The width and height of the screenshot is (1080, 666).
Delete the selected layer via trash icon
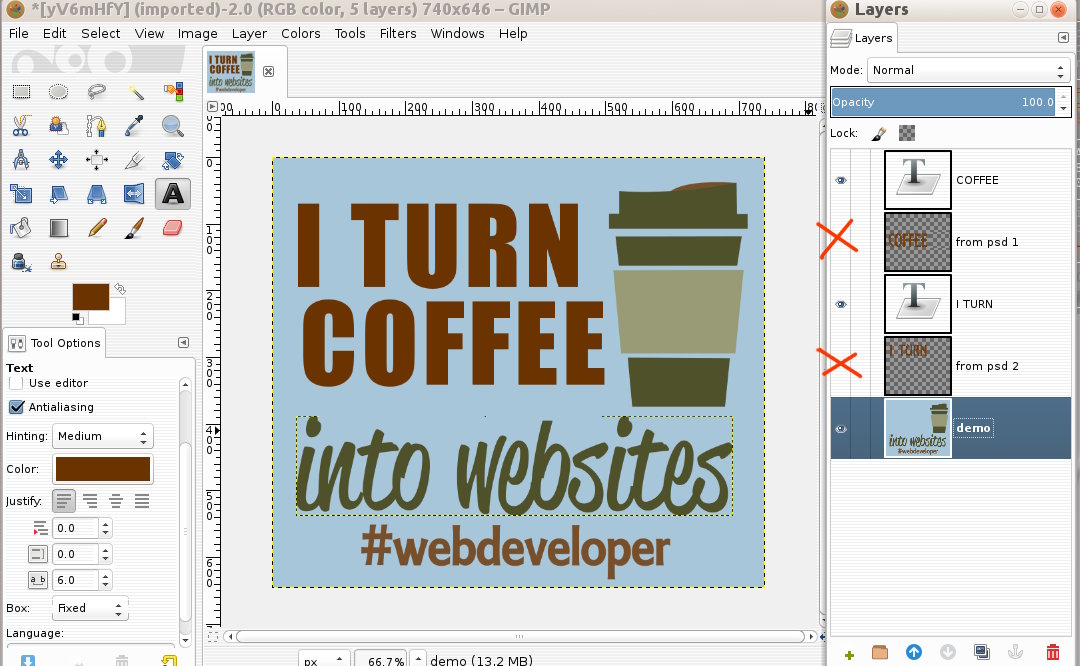(x=1052, y=652)
